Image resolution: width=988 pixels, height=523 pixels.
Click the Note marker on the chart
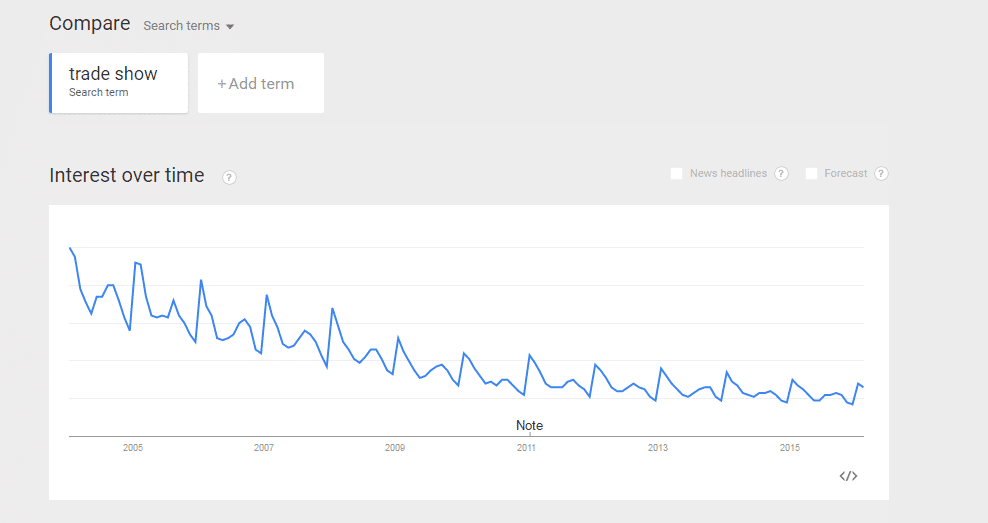tap(529, 425)
